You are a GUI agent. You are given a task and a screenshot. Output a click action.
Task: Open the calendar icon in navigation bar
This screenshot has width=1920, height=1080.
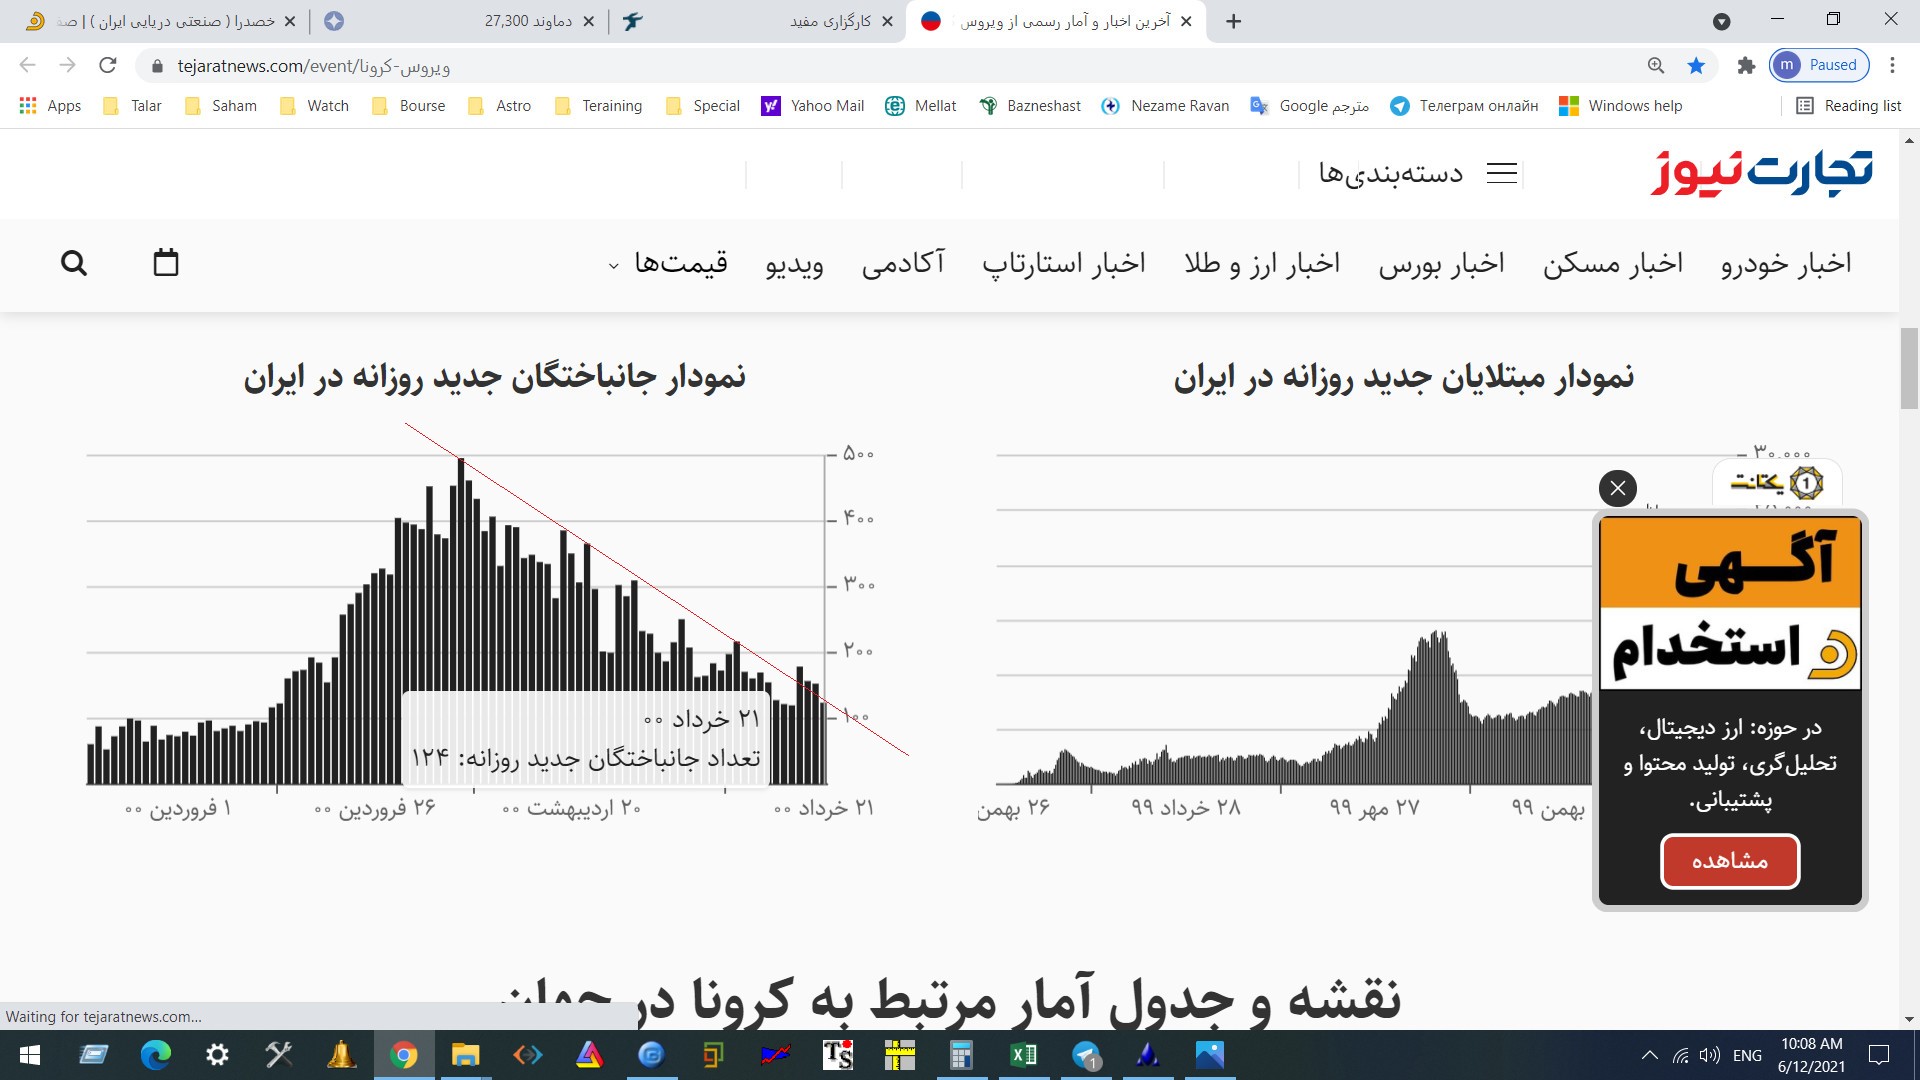pyautogui.click(x=166, y=262)
